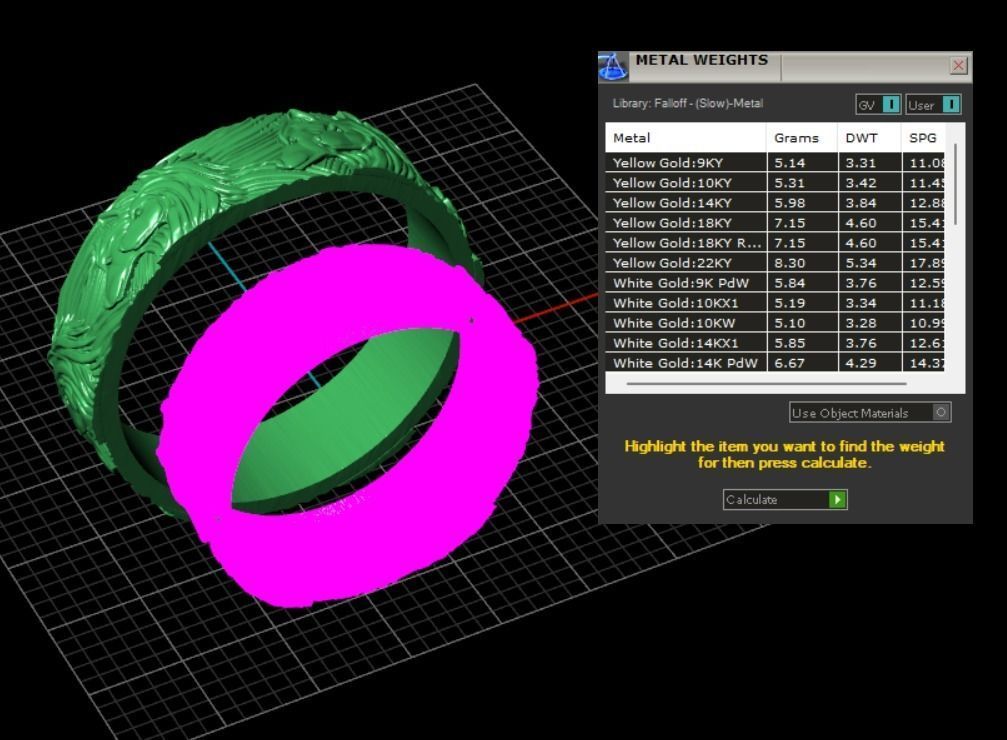The width and height of the screenshot is (1007, 740).
Task: Click the green arrow on Calculate
Action: pyautogui.click(x=837, y=499)
